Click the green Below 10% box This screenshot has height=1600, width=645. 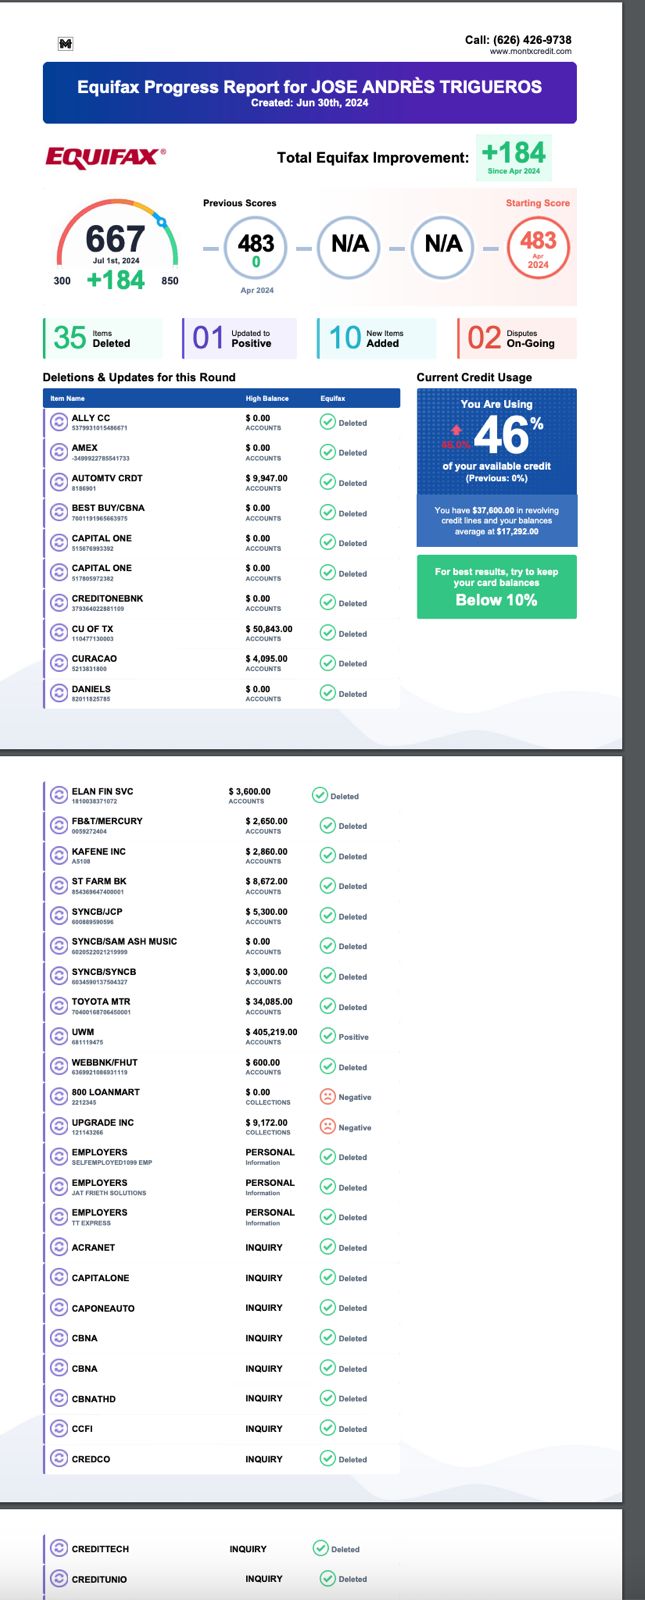(496, 587)
